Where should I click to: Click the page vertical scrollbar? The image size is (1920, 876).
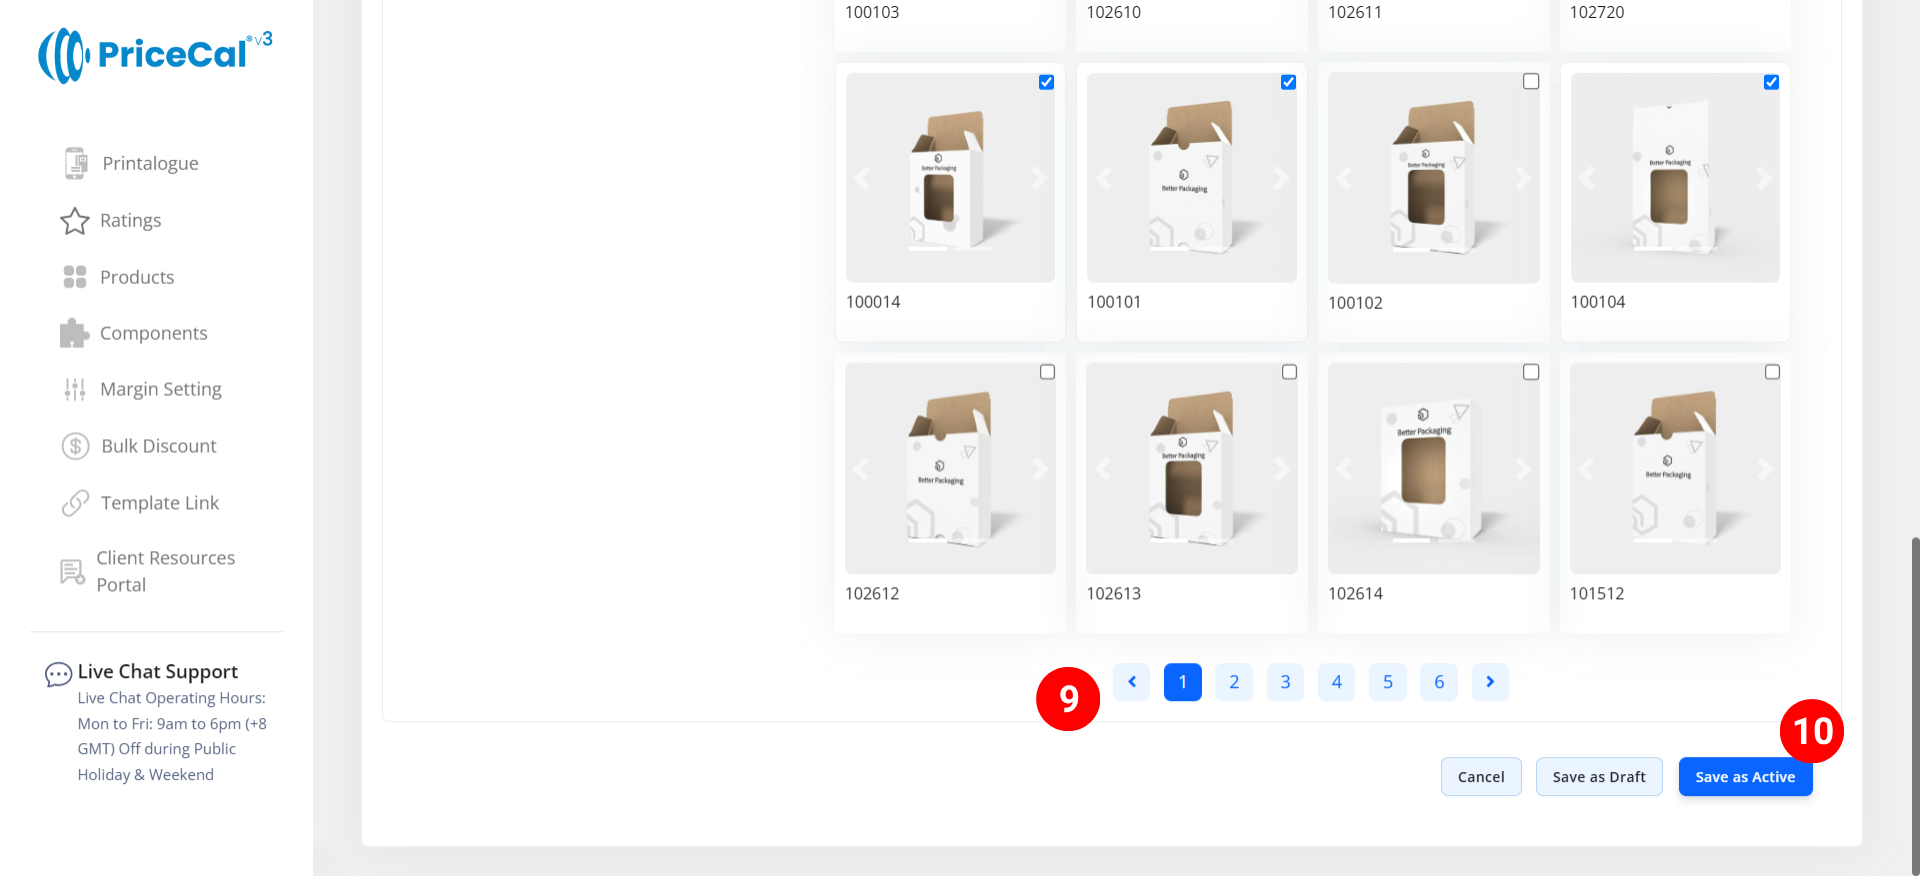pos(1914,700)
